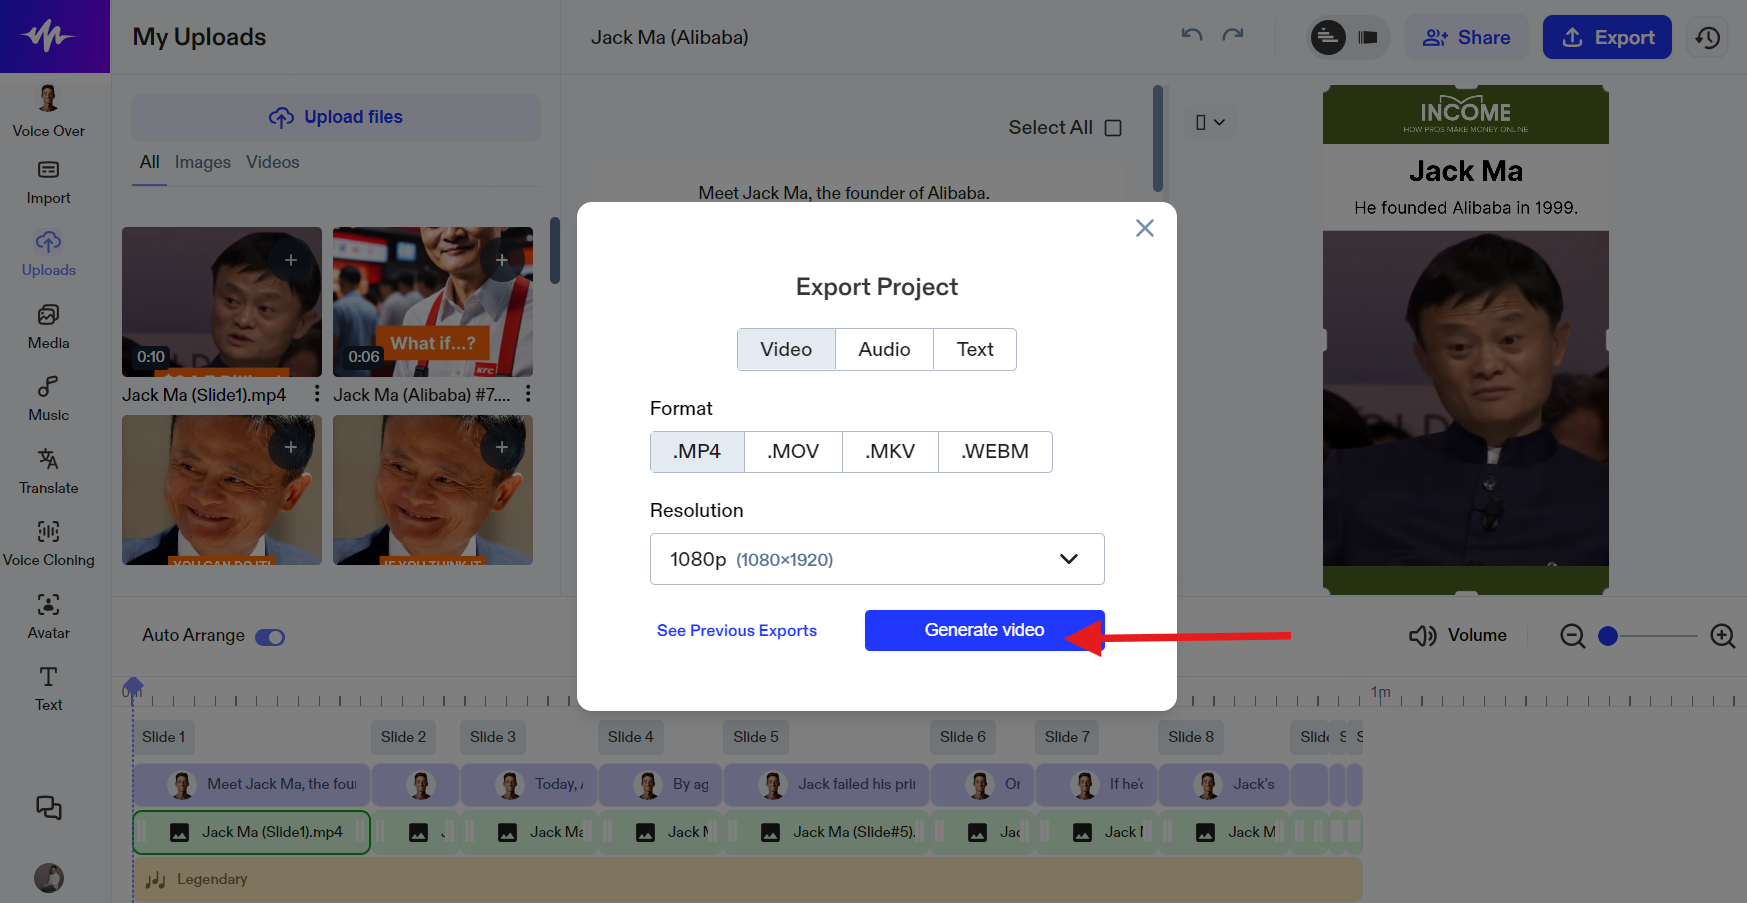The width and height of the screenshot is (1747, 903).
Task: Open the chat support icon
Action: pos(48,807)
